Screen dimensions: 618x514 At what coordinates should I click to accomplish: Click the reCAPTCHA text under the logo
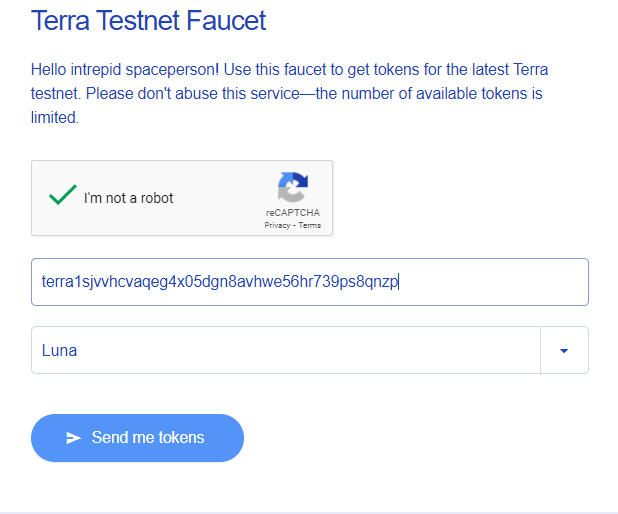293,213
